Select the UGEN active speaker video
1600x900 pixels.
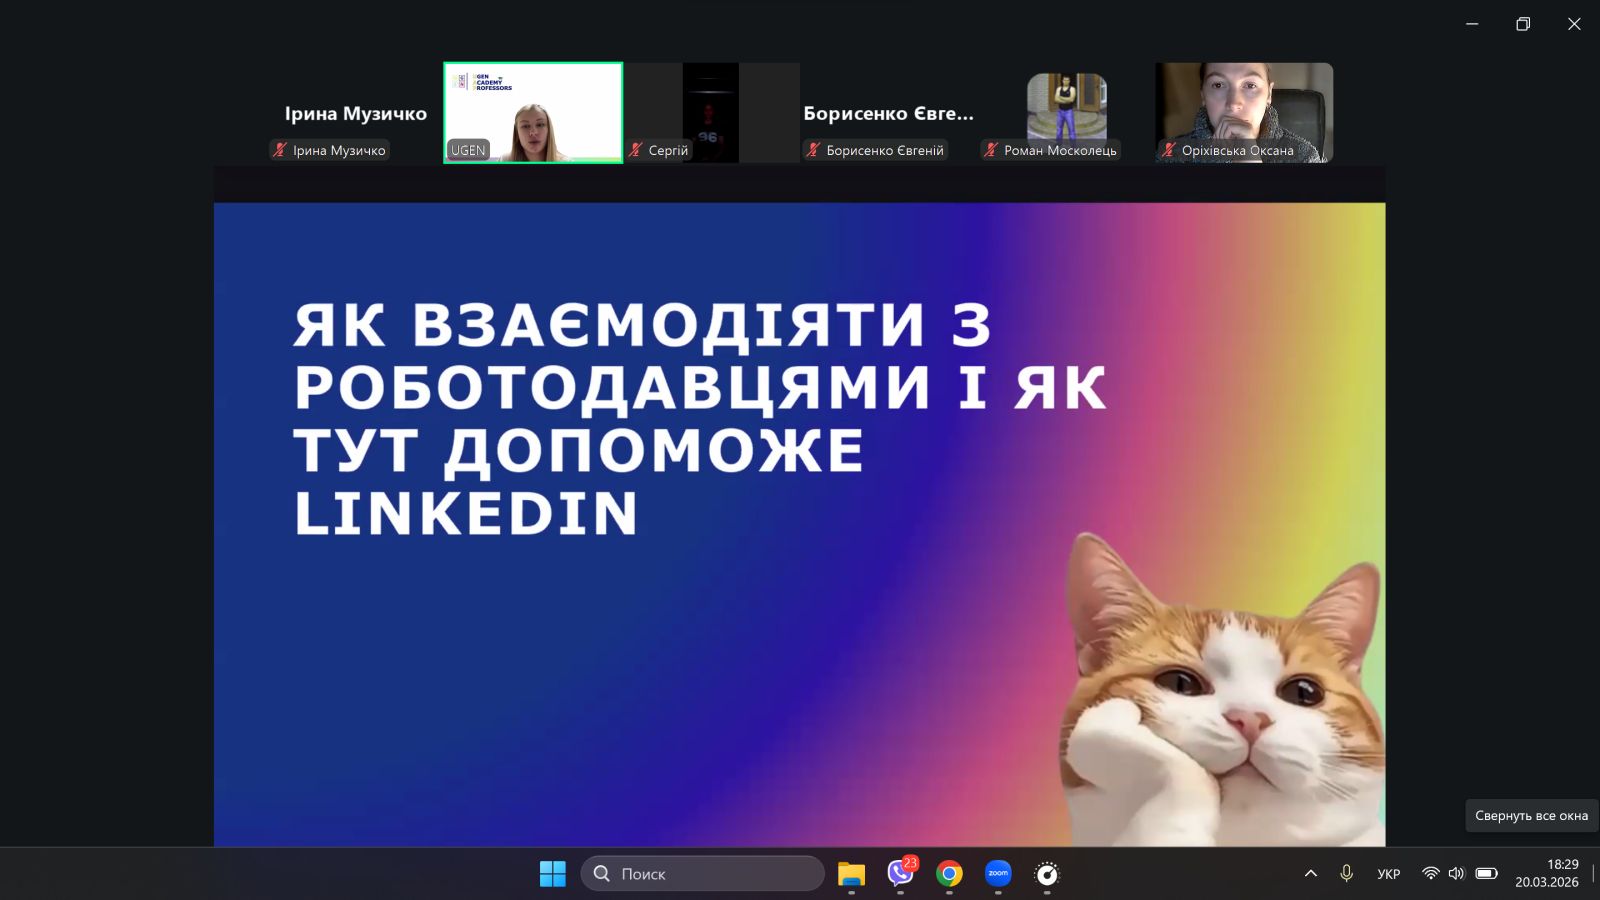coord(533,113)
